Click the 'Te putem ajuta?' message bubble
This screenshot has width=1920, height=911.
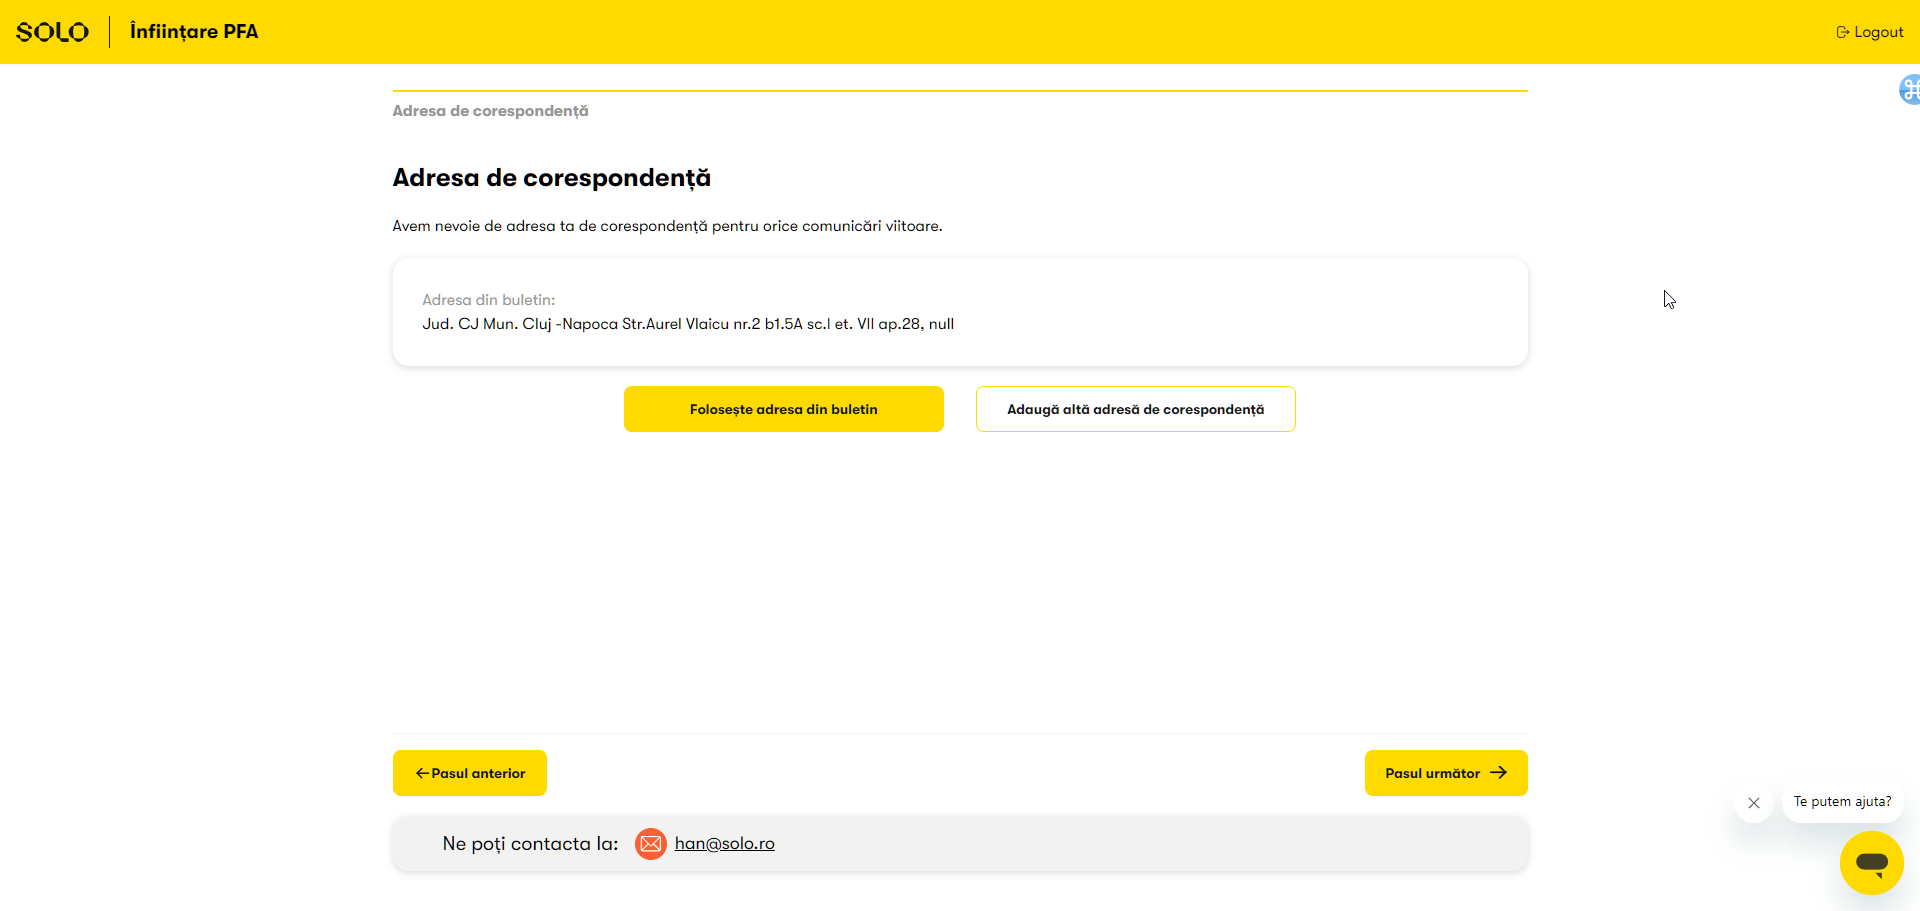pyautogui.click(x=1842, y=802)
